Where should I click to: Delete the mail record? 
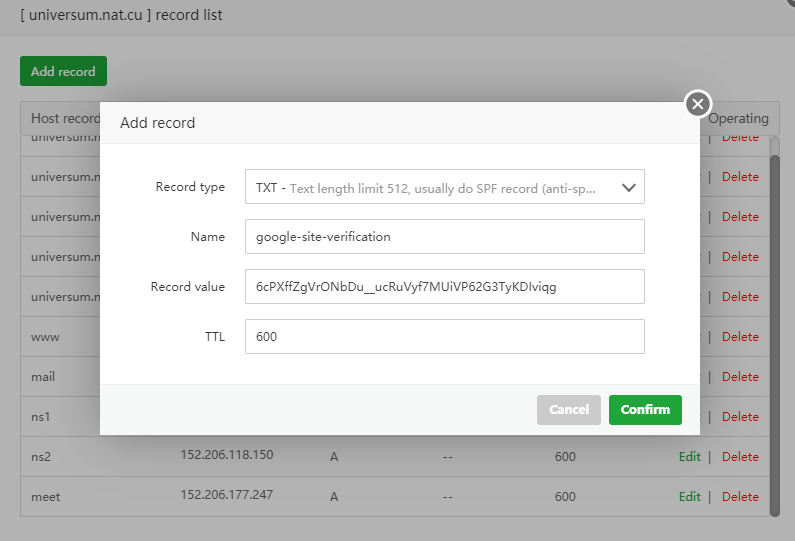740,376
